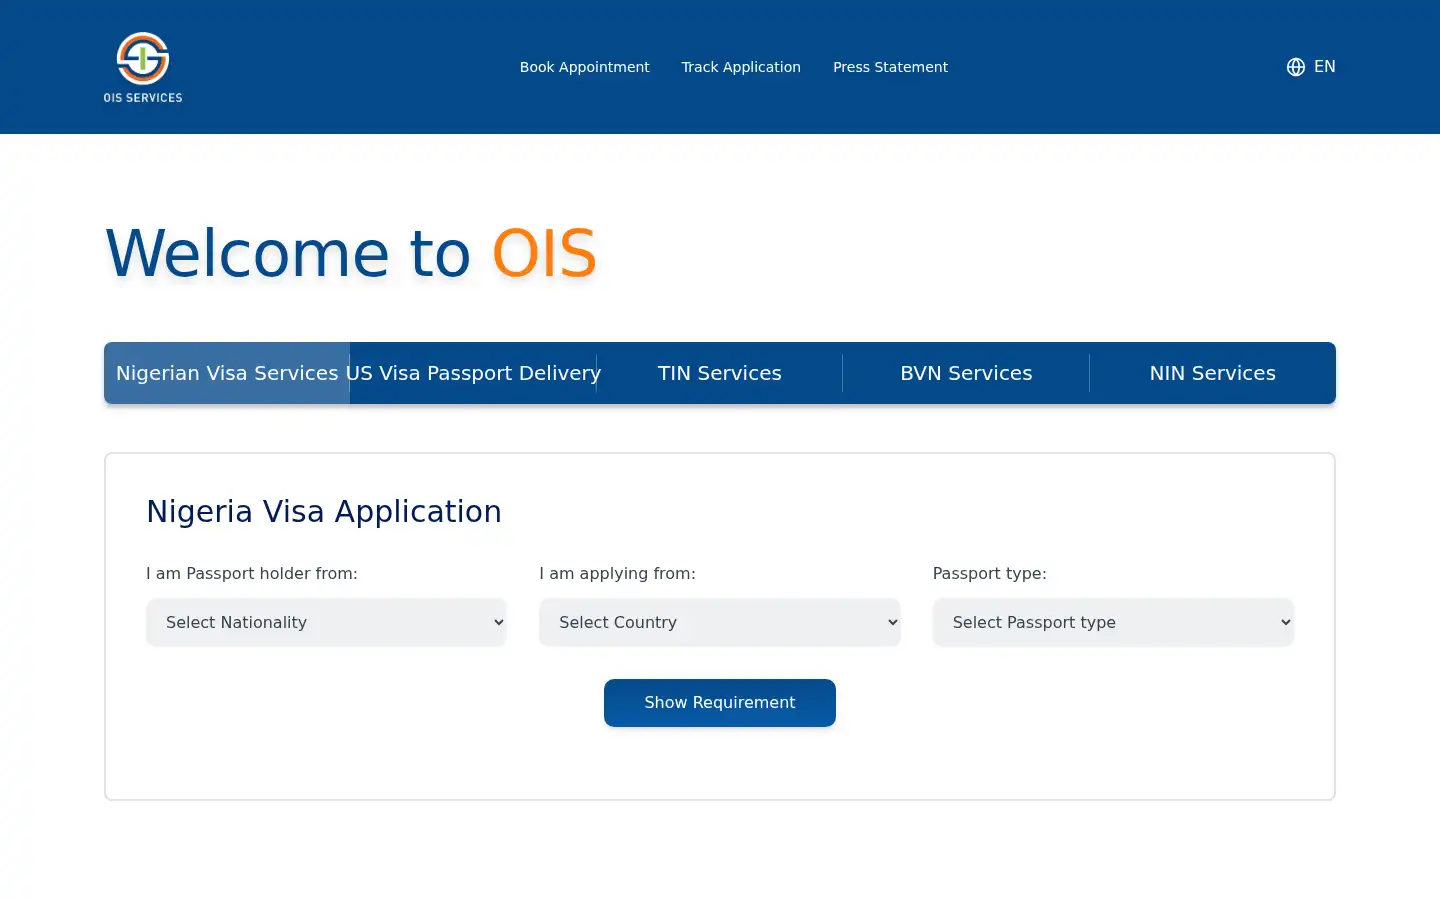Expand the Select Country dropdown

(x=720, y=622)
